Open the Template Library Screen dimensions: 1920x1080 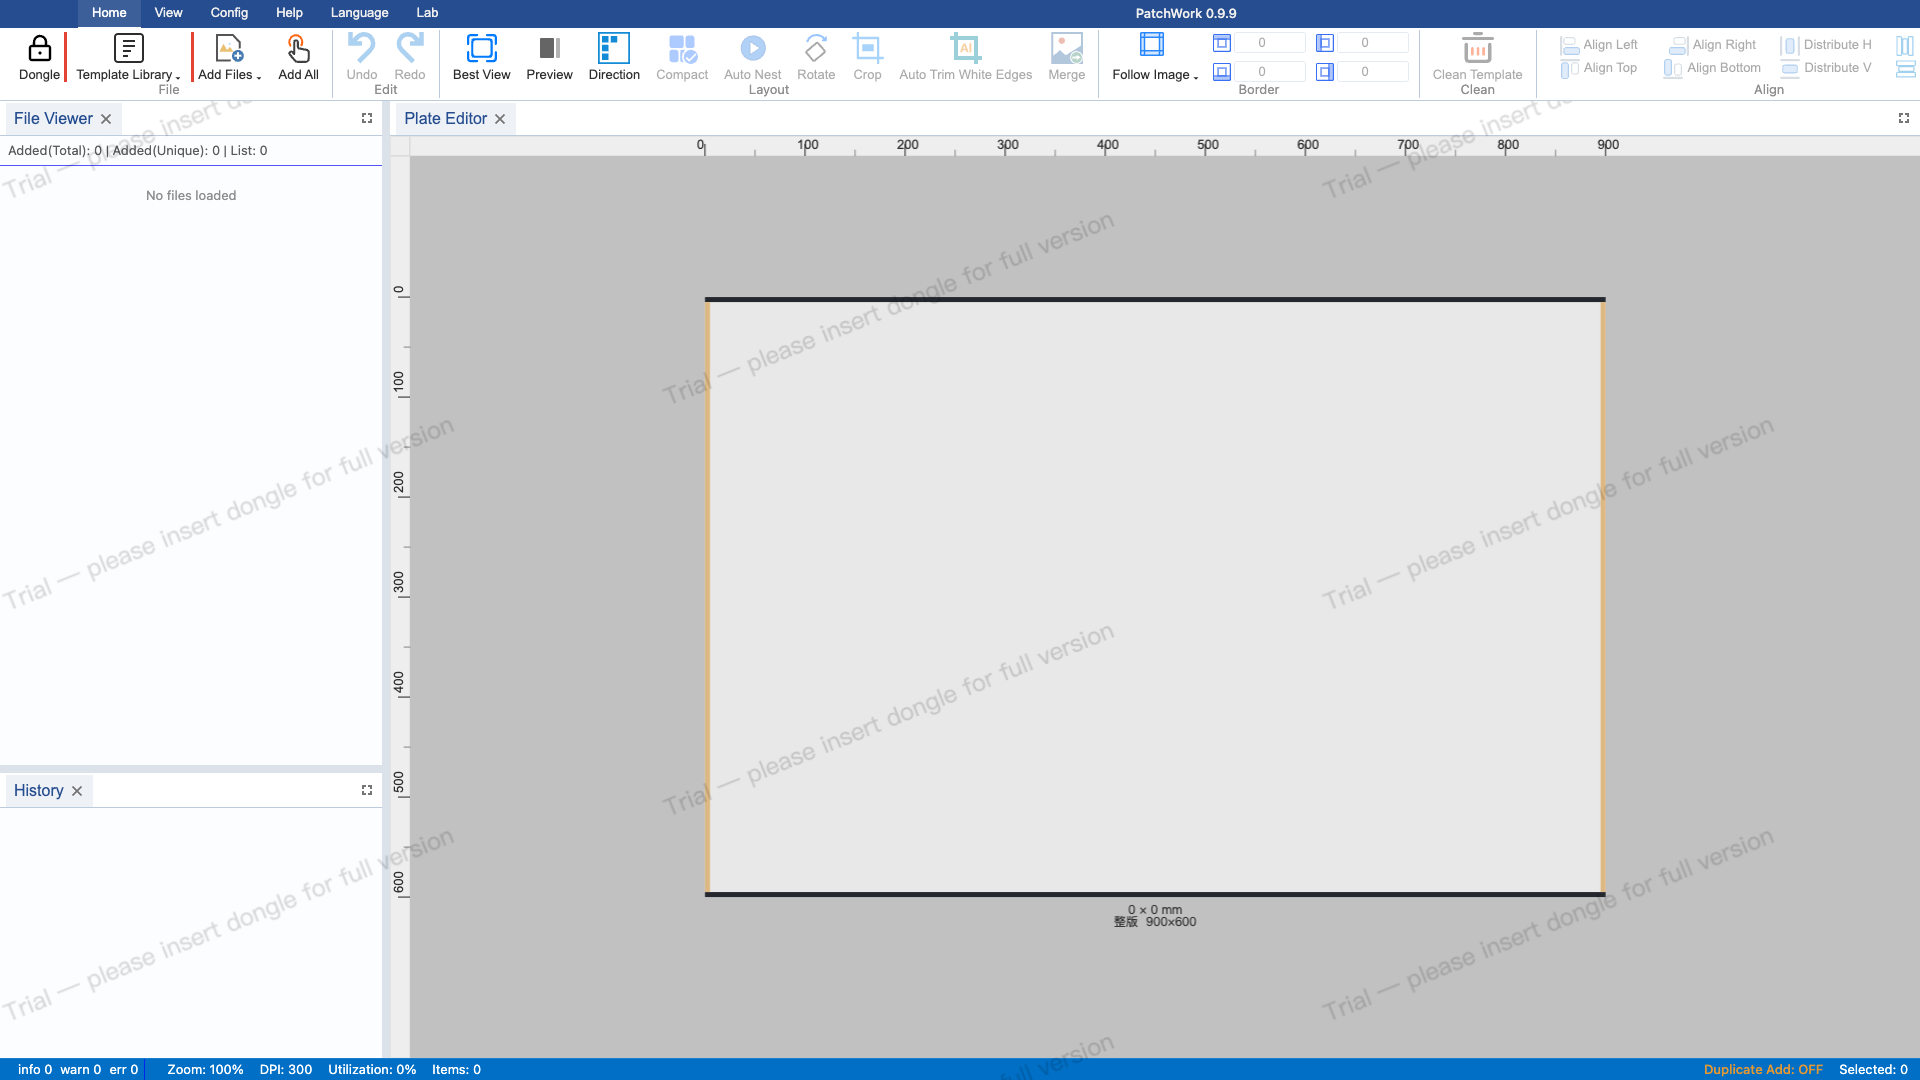tap(128, 58)
